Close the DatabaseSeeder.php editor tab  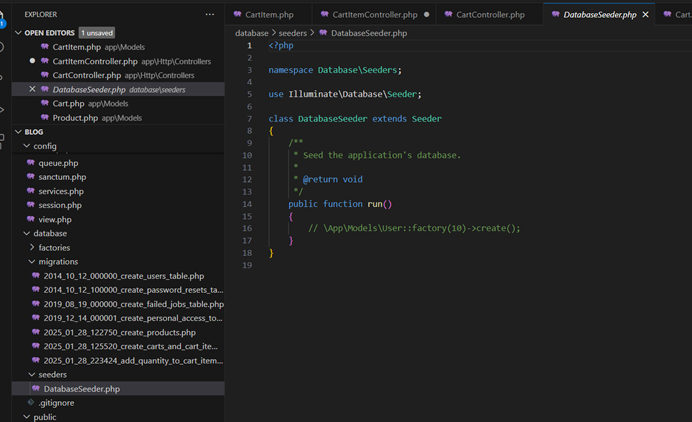coord(645,15)
